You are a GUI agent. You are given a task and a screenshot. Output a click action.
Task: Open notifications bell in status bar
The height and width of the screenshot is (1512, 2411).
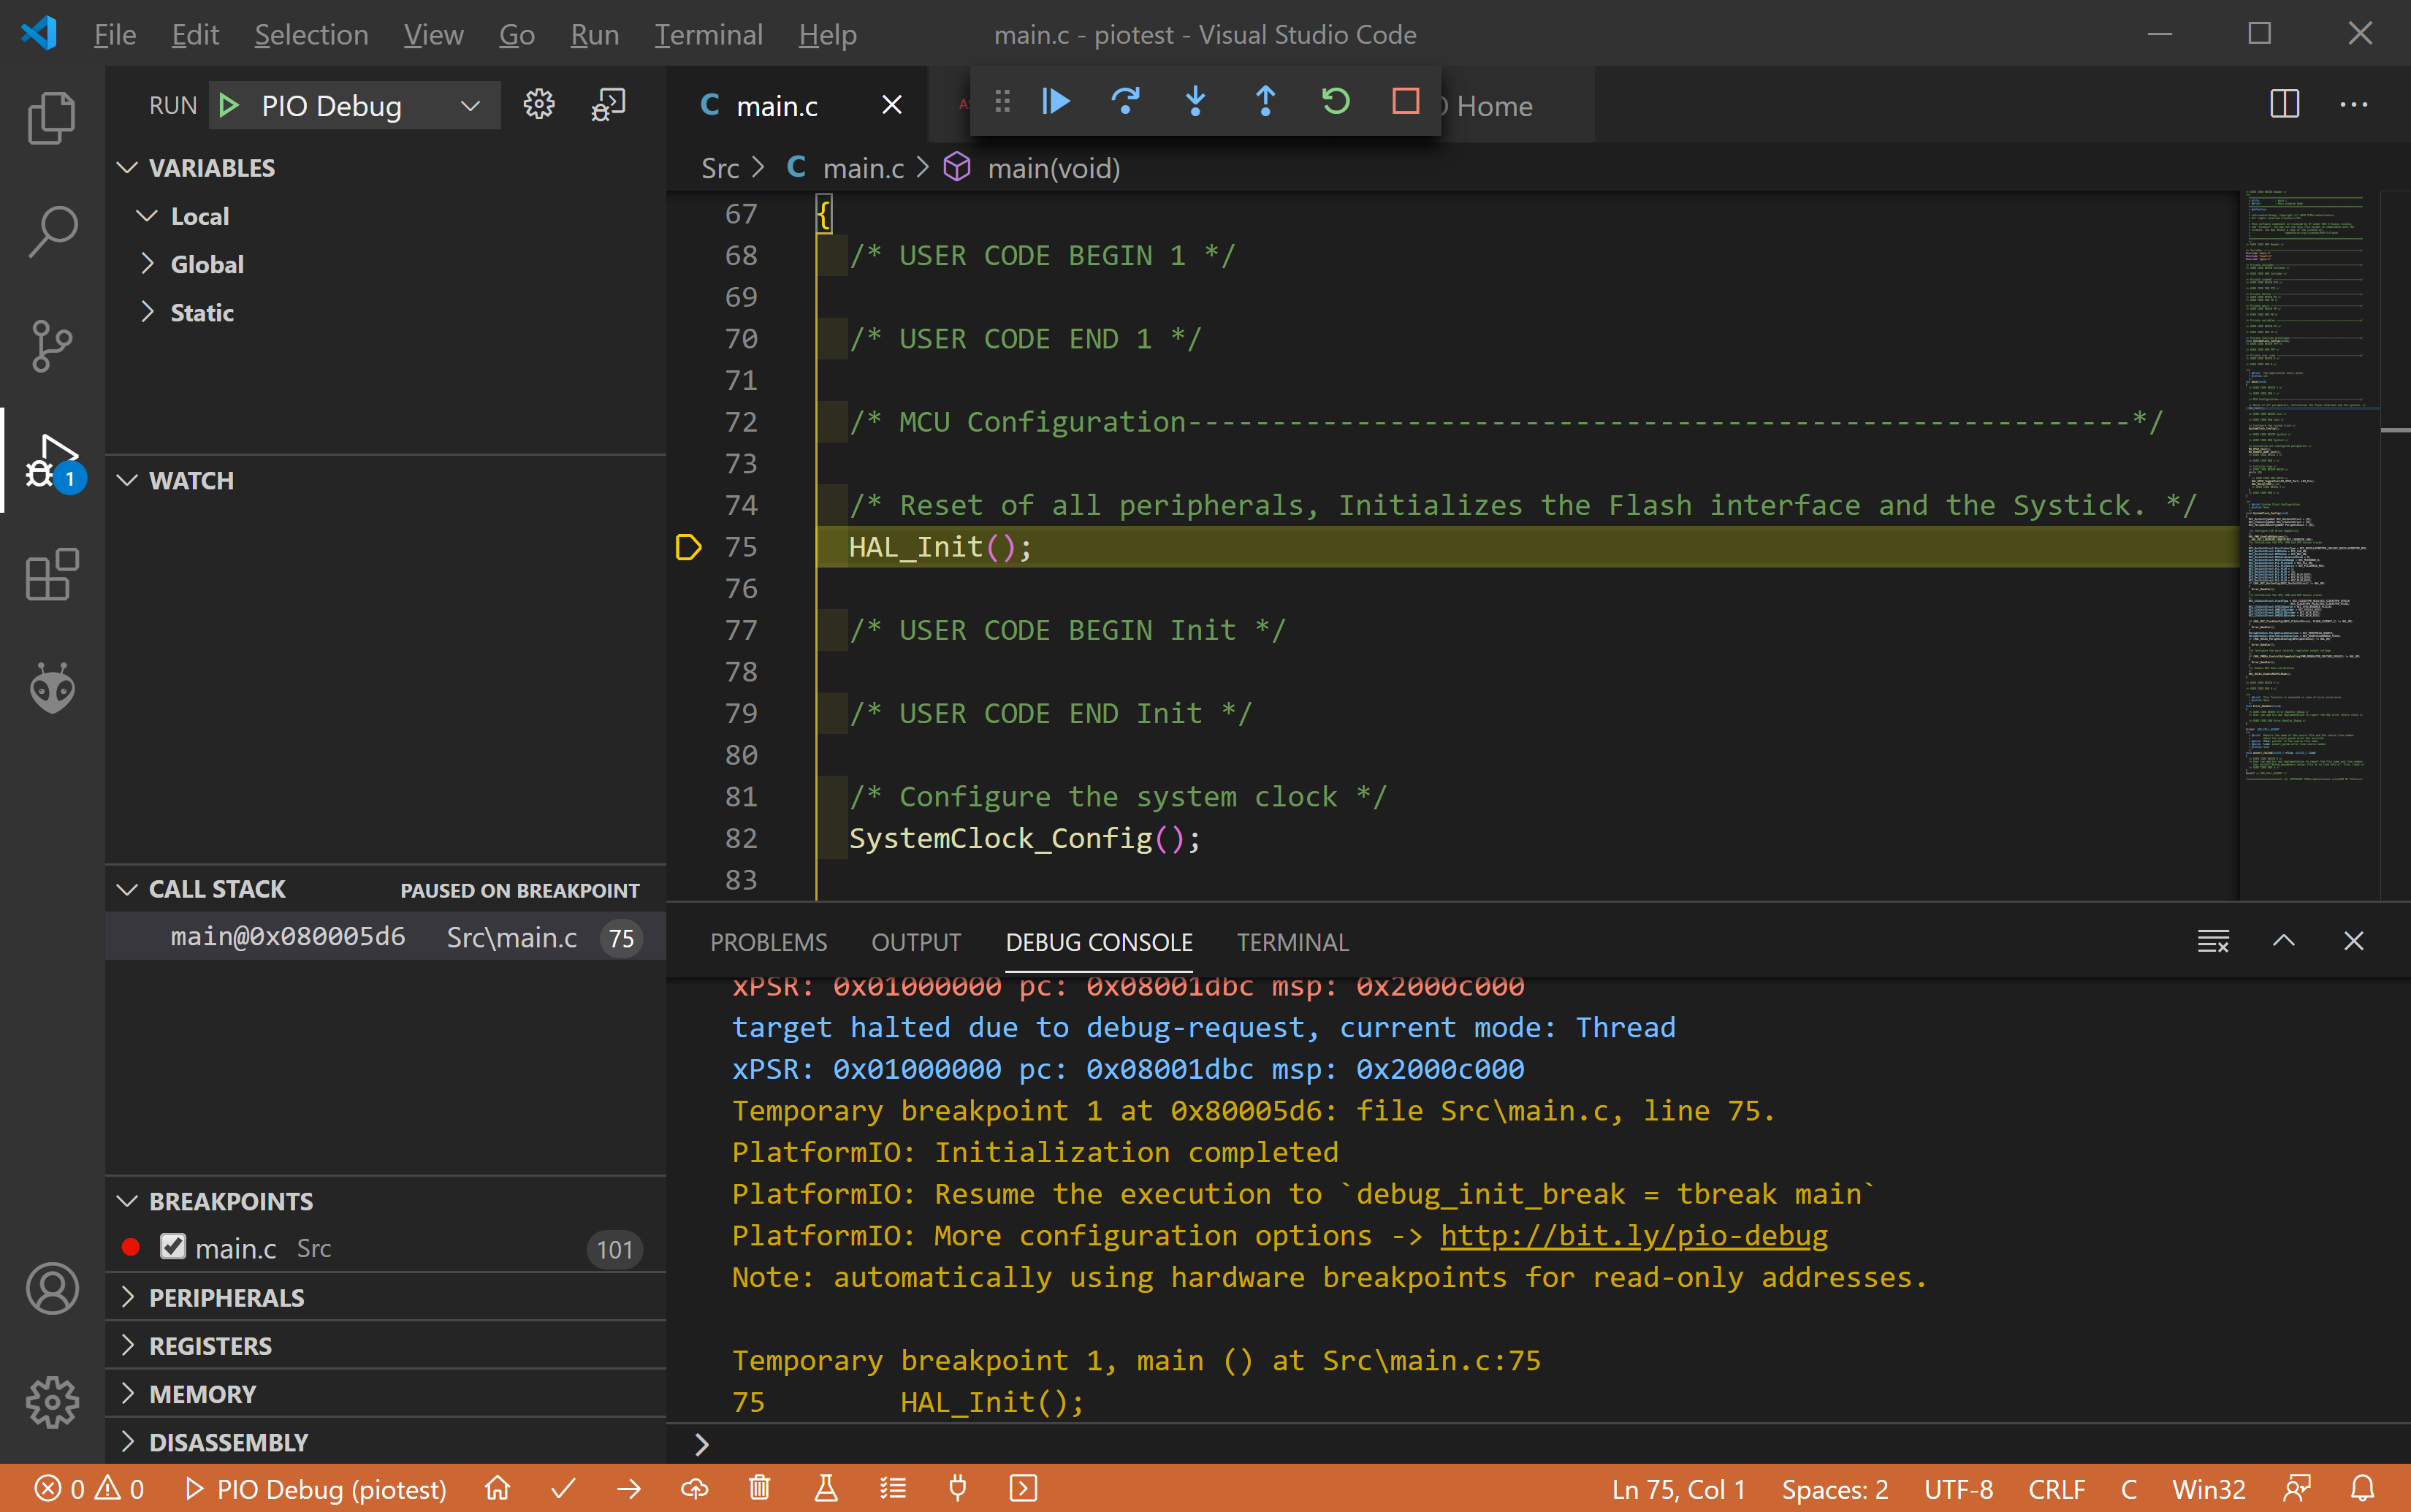[x=2363, y=1488]
